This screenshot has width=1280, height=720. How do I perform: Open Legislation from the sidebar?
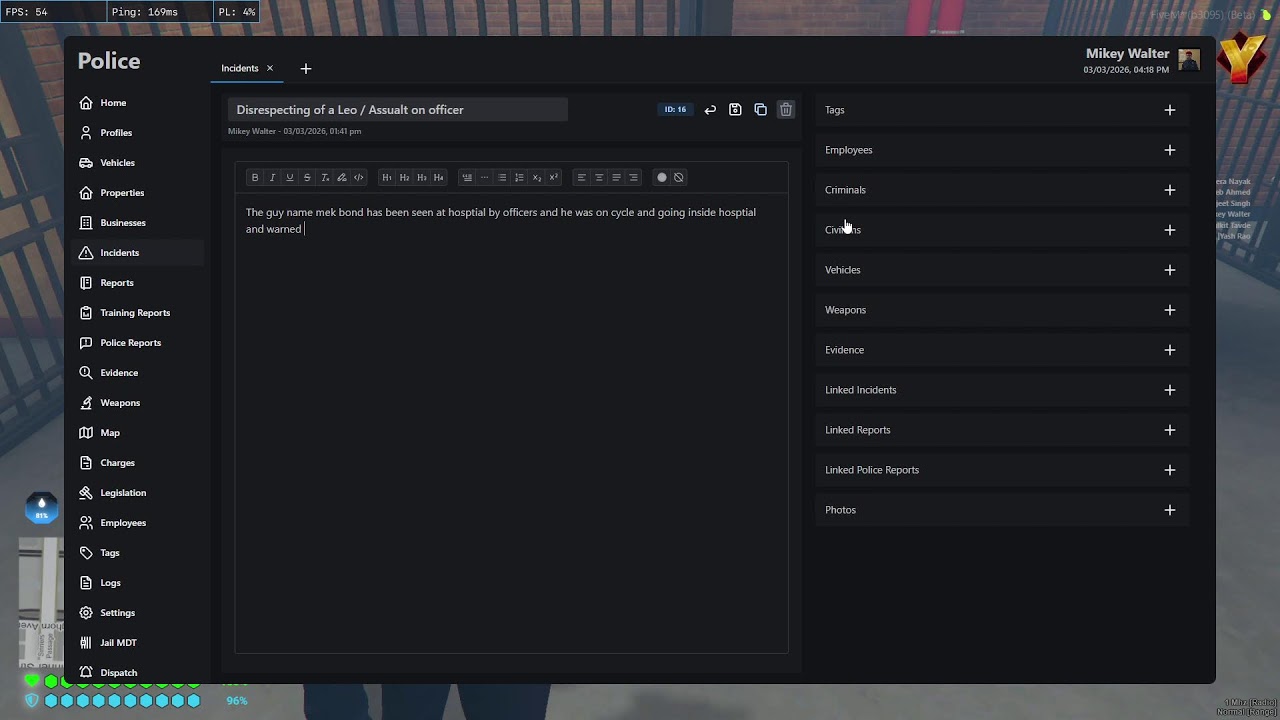(x=139, y=493)
